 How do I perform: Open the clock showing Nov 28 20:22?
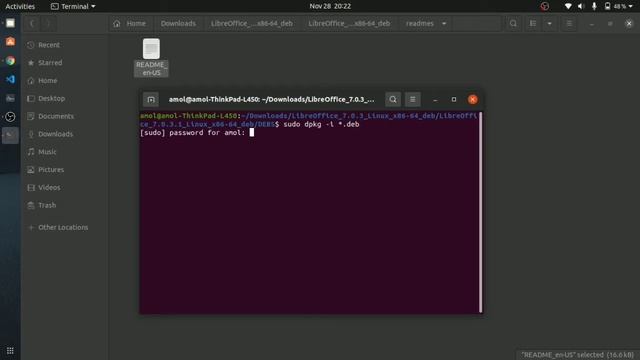pyautogui.click(x=330, y=6)
